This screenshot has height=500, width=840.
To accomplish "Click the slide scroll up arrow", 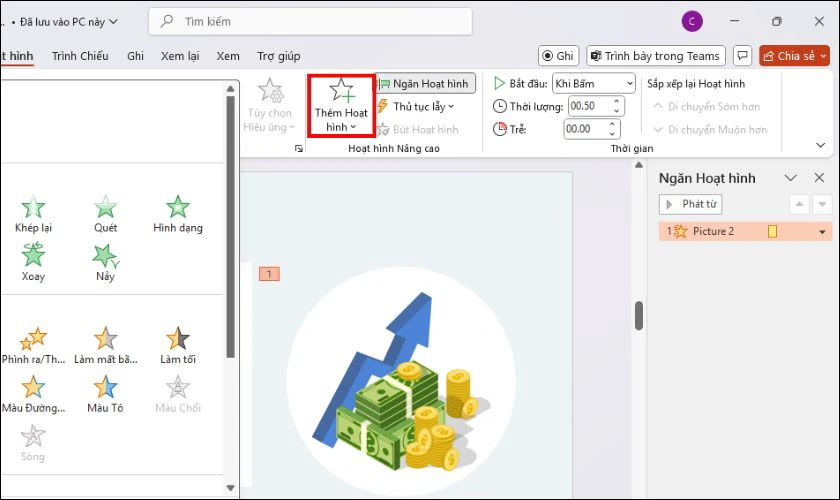I will point(639,165).
